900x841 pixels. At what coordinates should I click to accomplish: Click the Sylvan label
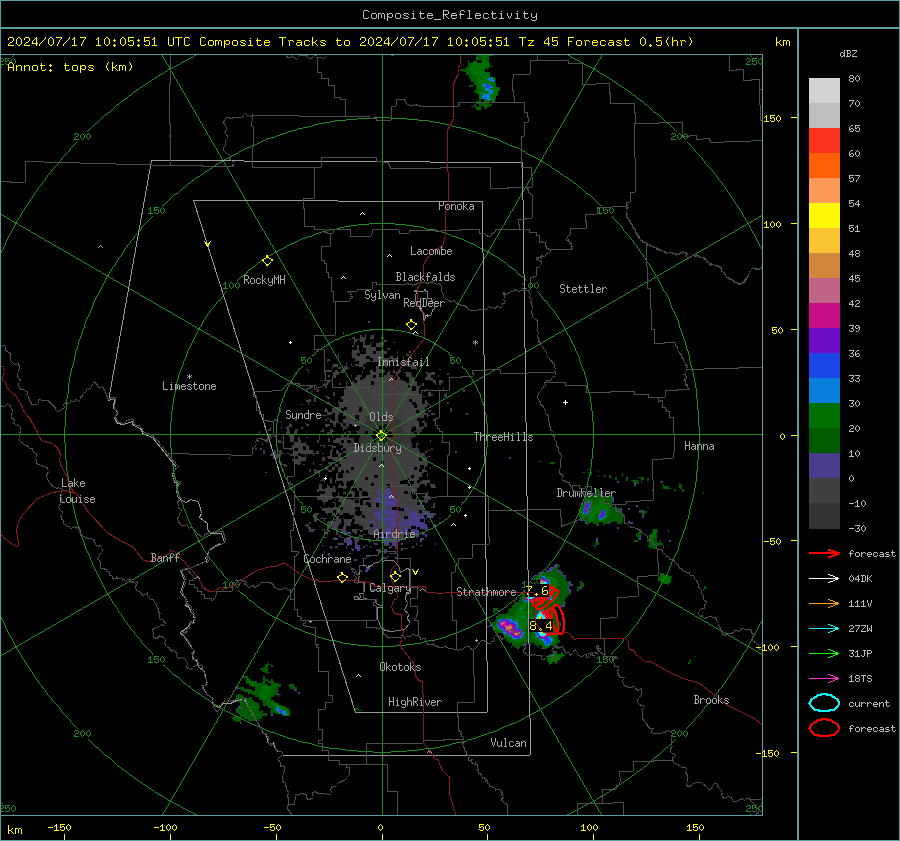(382, 296)
